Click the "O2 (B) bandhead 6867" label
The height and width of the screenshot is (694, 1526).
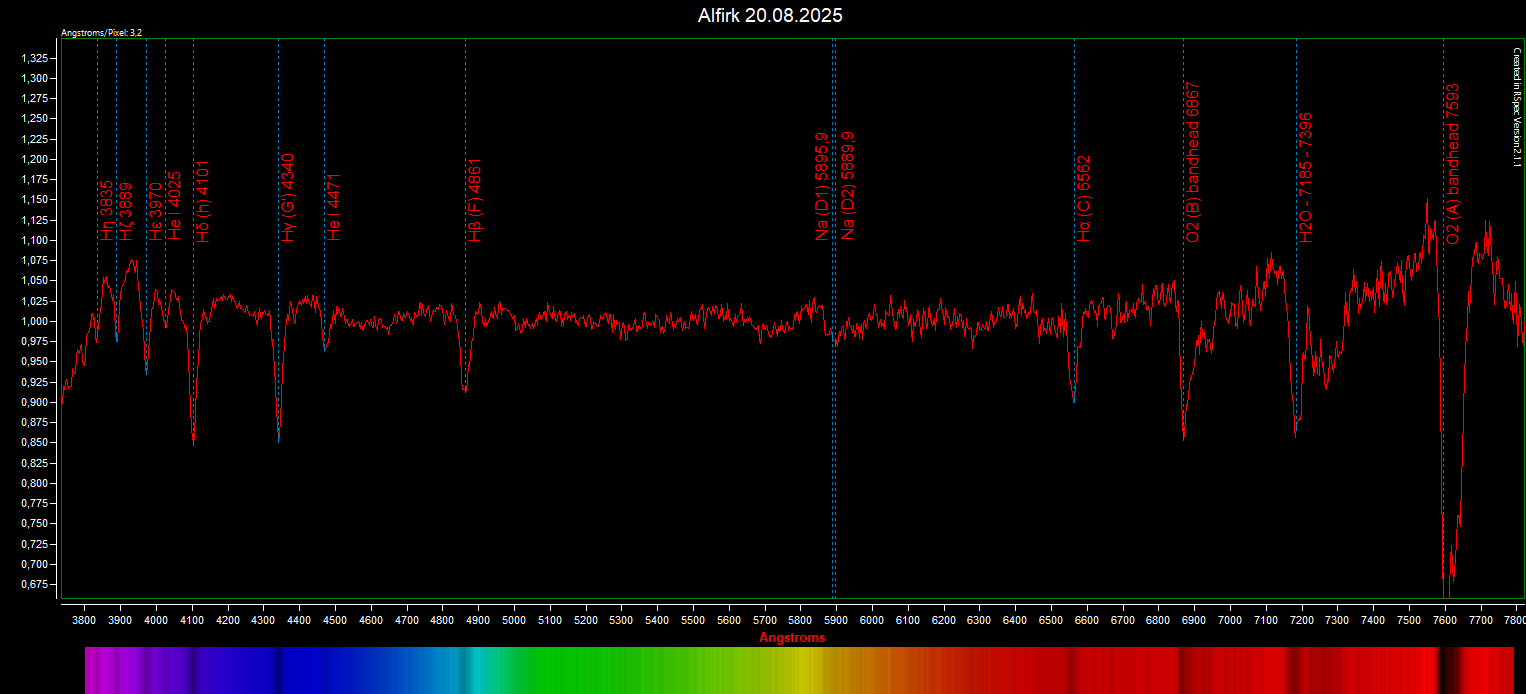(1192, 162)
